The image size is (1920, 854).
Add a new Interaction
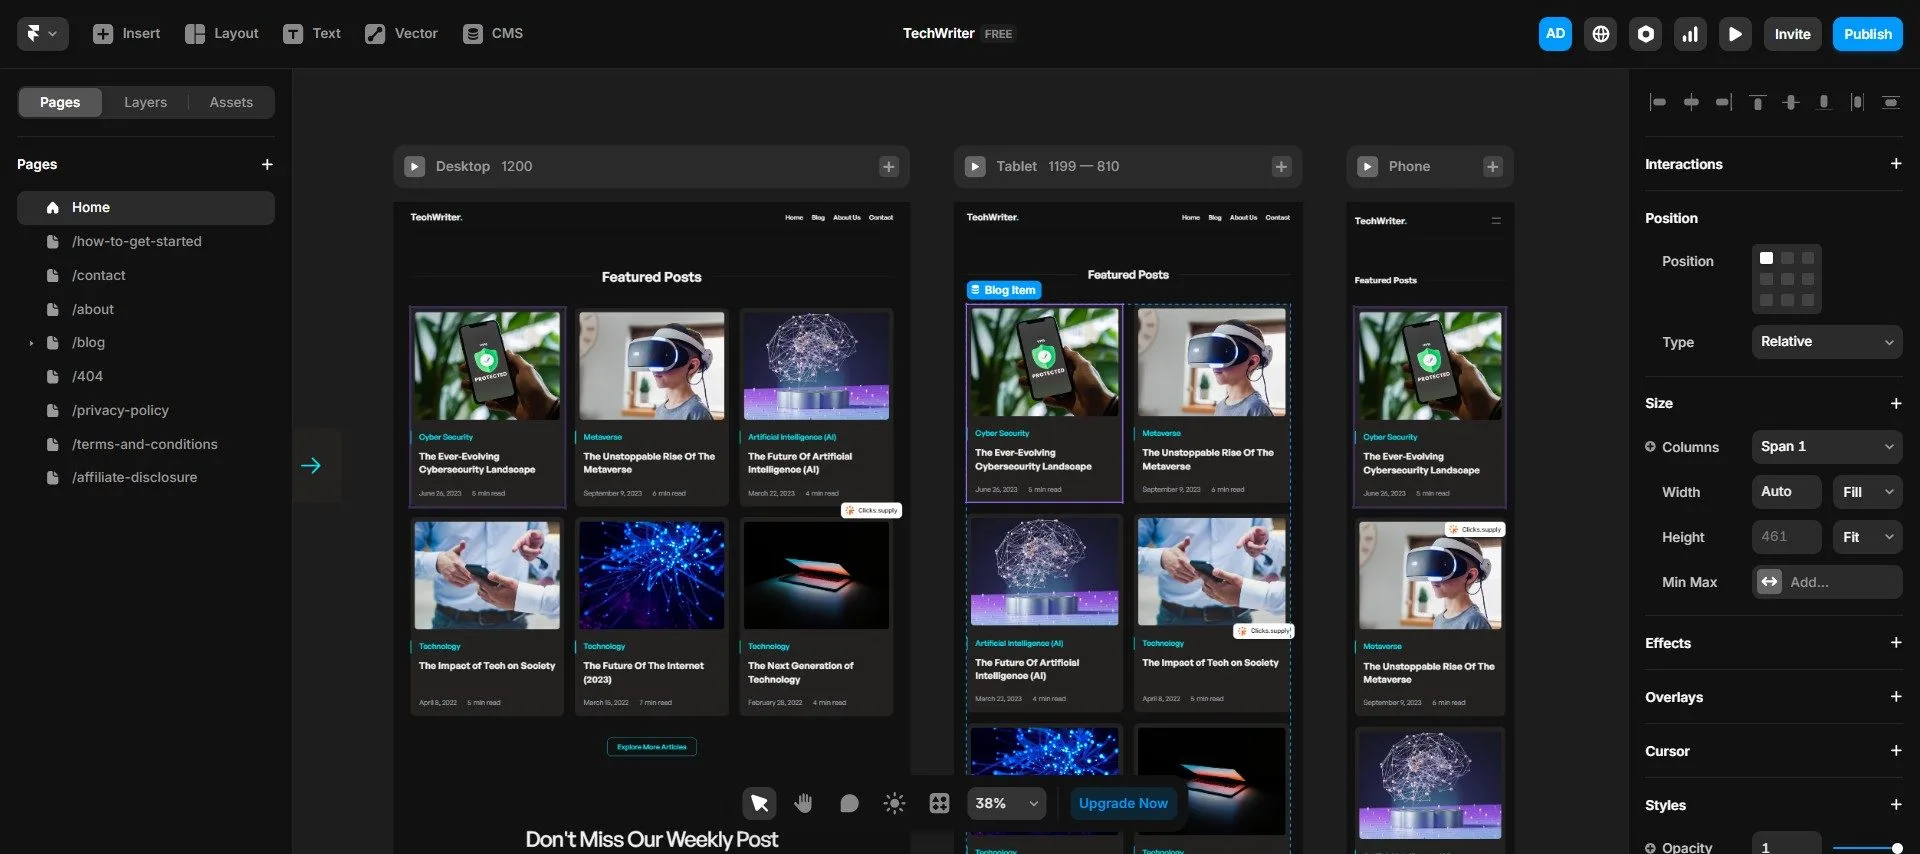(1895, 164)
